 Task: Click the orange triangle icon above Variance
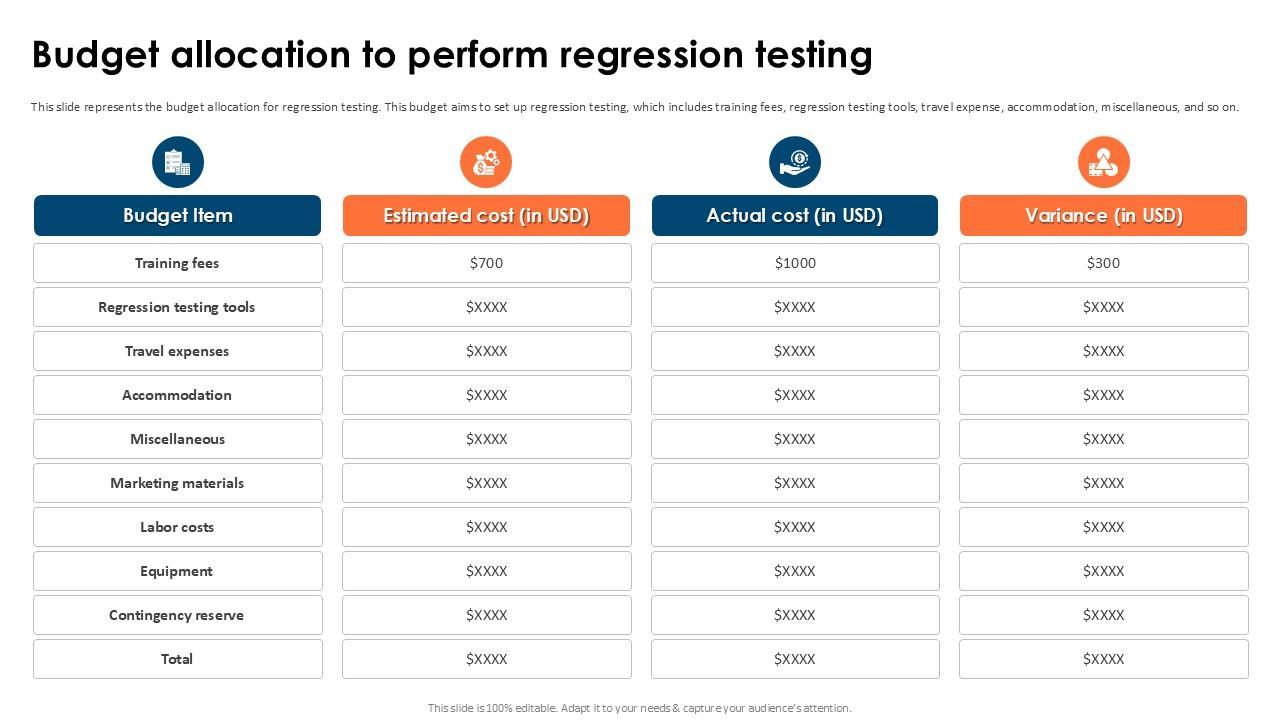point(1104,162)
